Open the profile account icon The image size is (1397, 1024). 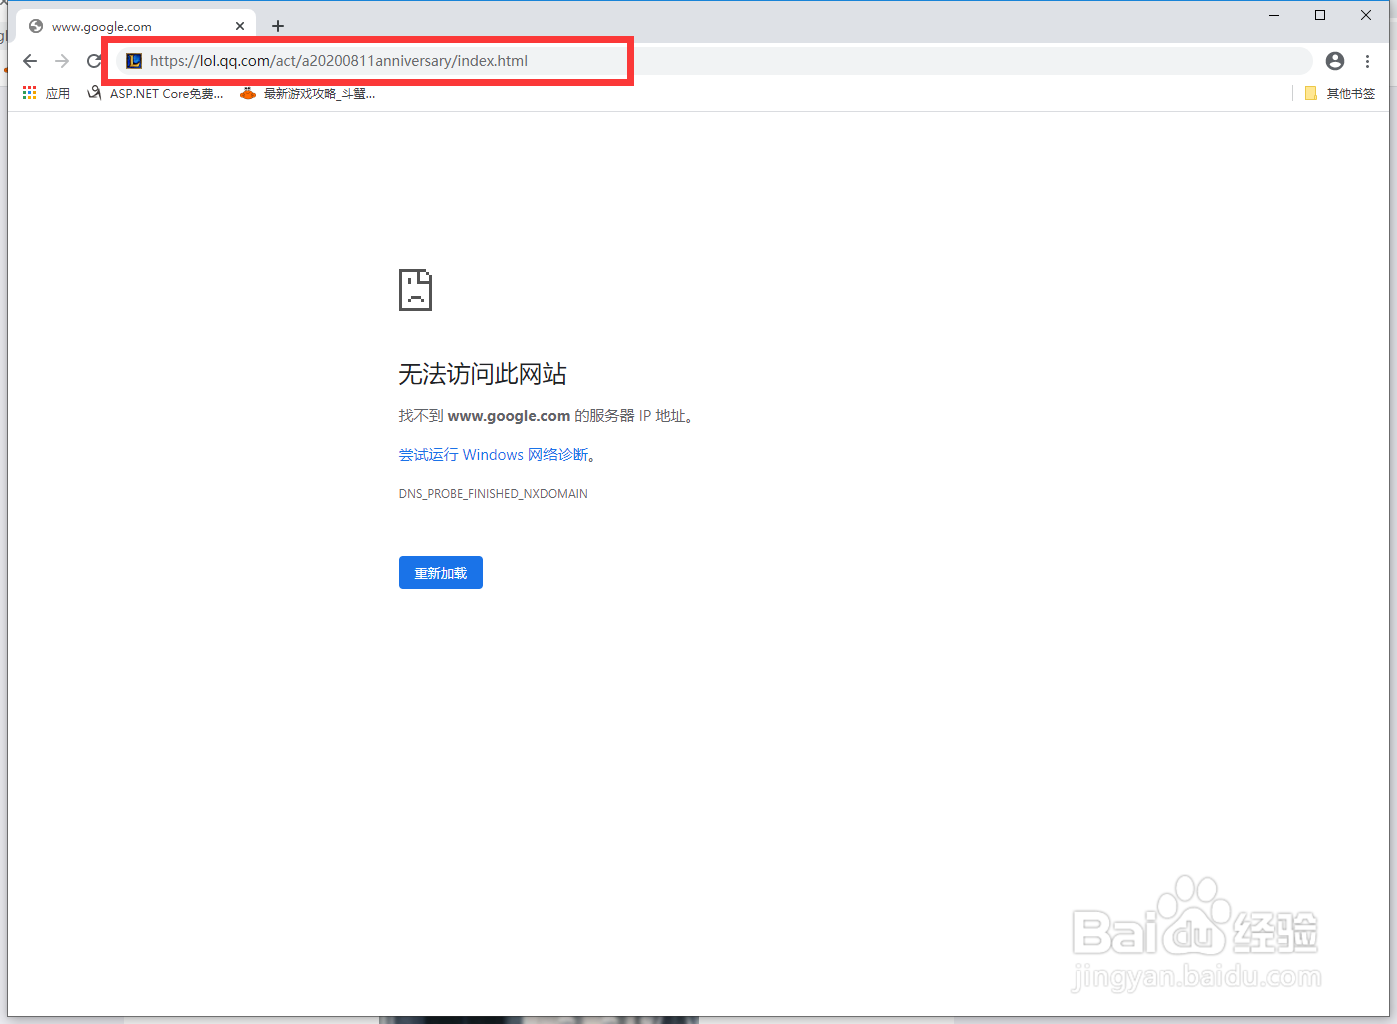(1335, 61)
